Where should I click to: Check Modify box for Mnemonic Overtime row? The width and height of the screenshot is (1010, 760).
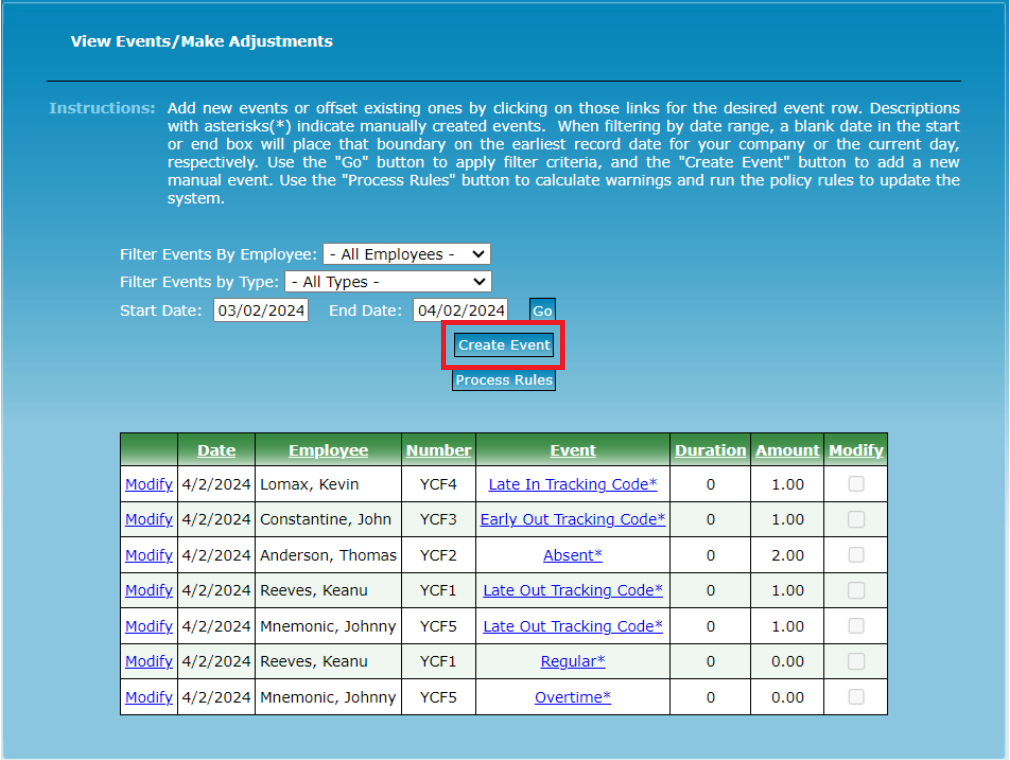coord(856,697)
